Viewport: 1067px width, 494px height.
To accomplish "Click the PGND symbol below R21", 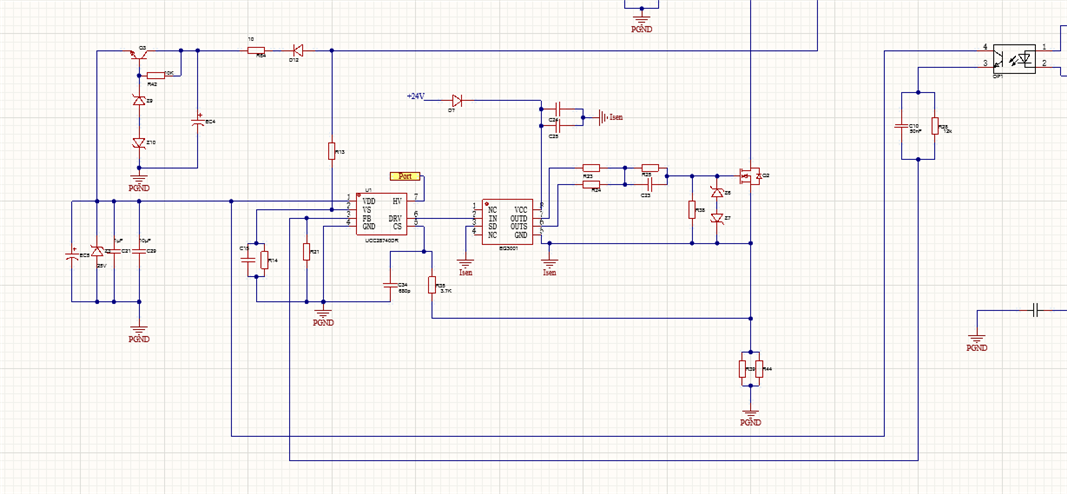I will pos(323,318).
